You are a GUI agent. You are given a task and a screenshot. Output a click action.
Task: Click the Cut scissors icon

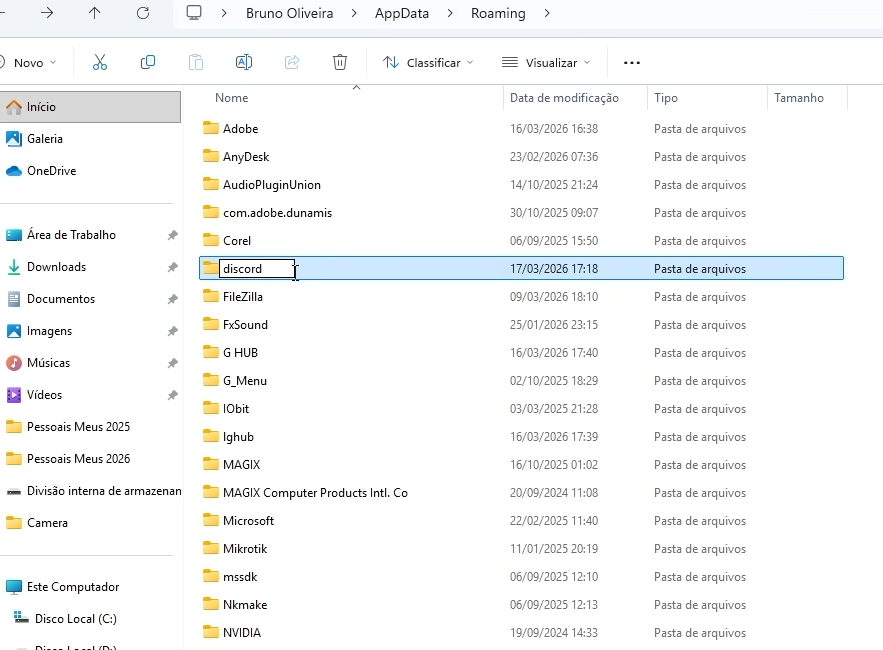pyautogui.click(x=100, y=63)
